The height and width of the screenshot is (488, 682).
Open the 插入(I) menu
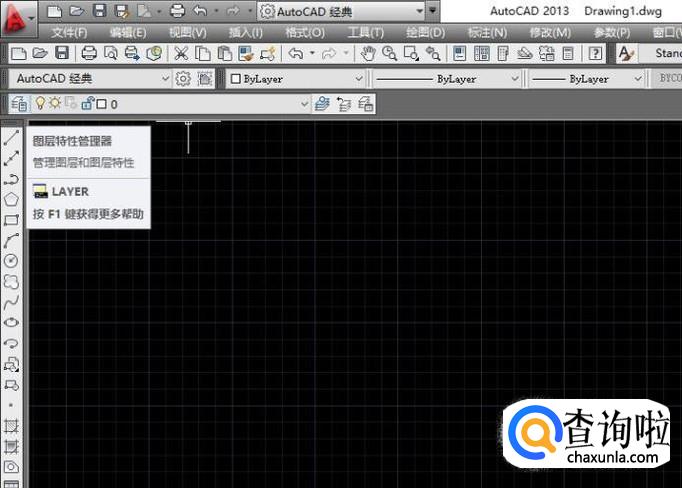[x=245, y=33]
